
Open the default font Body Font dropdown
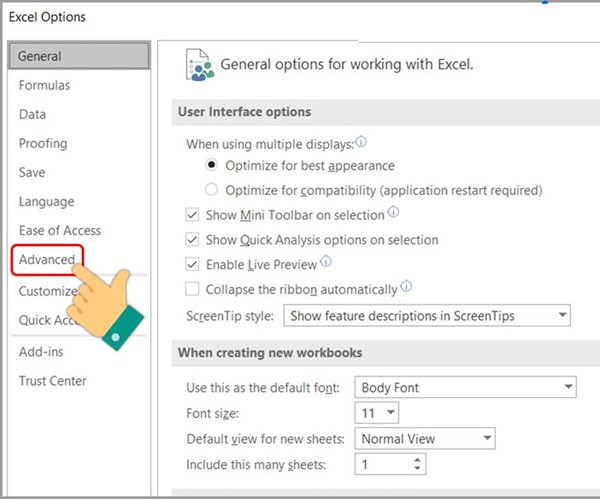(x=465, y=387)
